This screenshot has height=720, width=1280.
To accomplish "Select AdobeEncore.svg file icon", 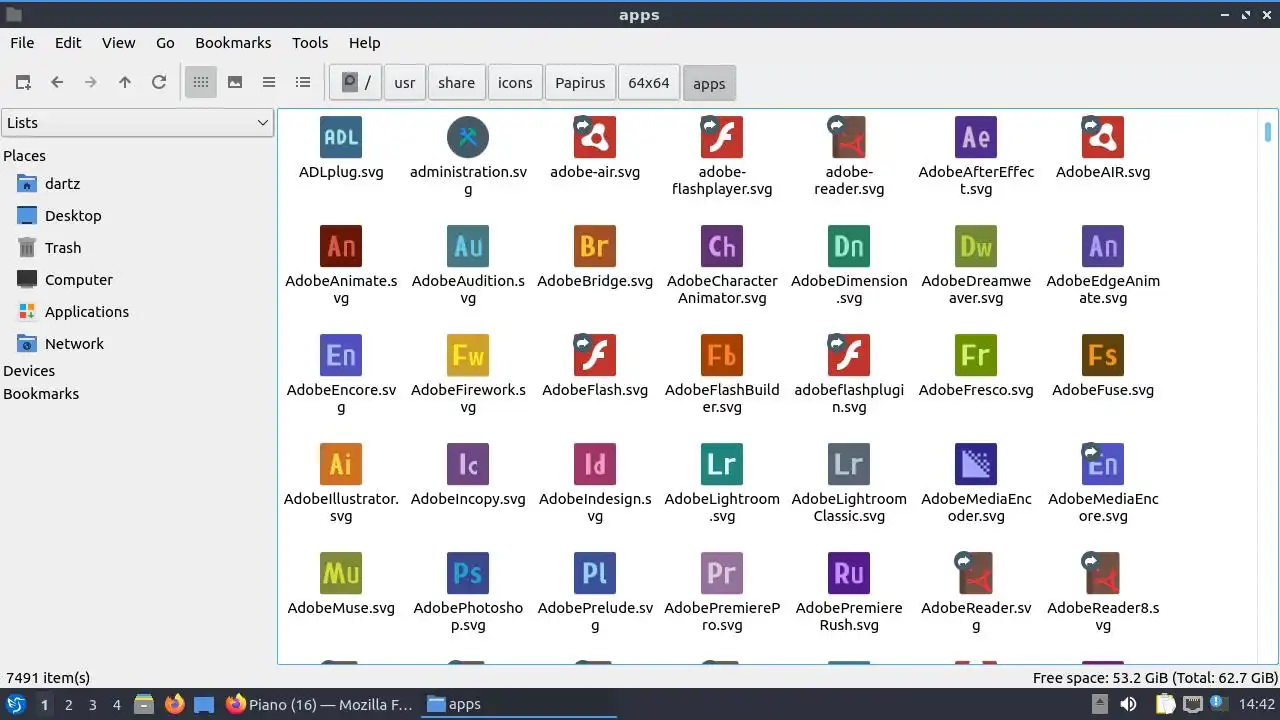I will tap(341, 355).
